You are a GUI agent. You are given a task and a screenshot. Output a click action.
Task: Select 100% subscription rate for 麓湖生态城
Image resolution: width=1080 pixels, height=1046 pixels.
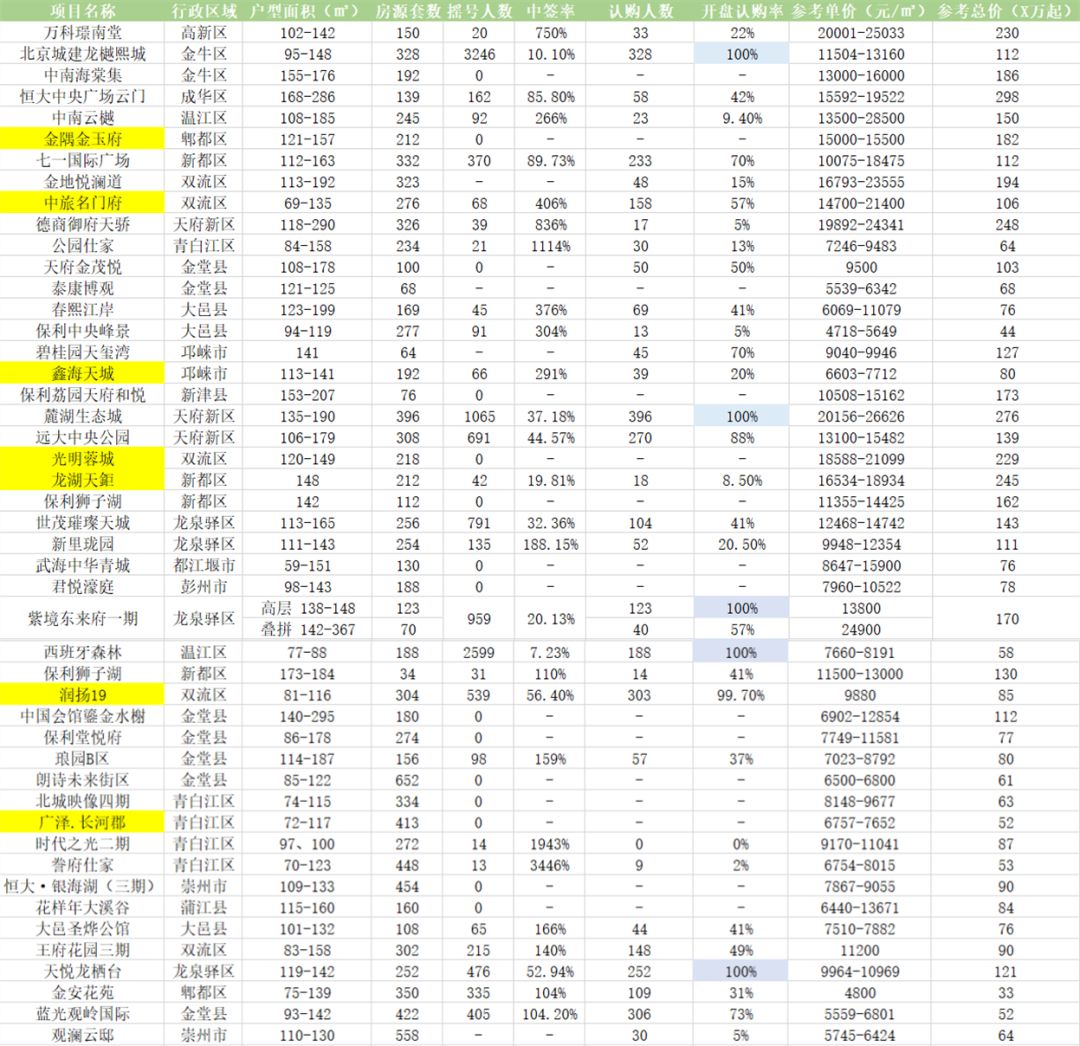pyautogui.click(x=741, y=417)
